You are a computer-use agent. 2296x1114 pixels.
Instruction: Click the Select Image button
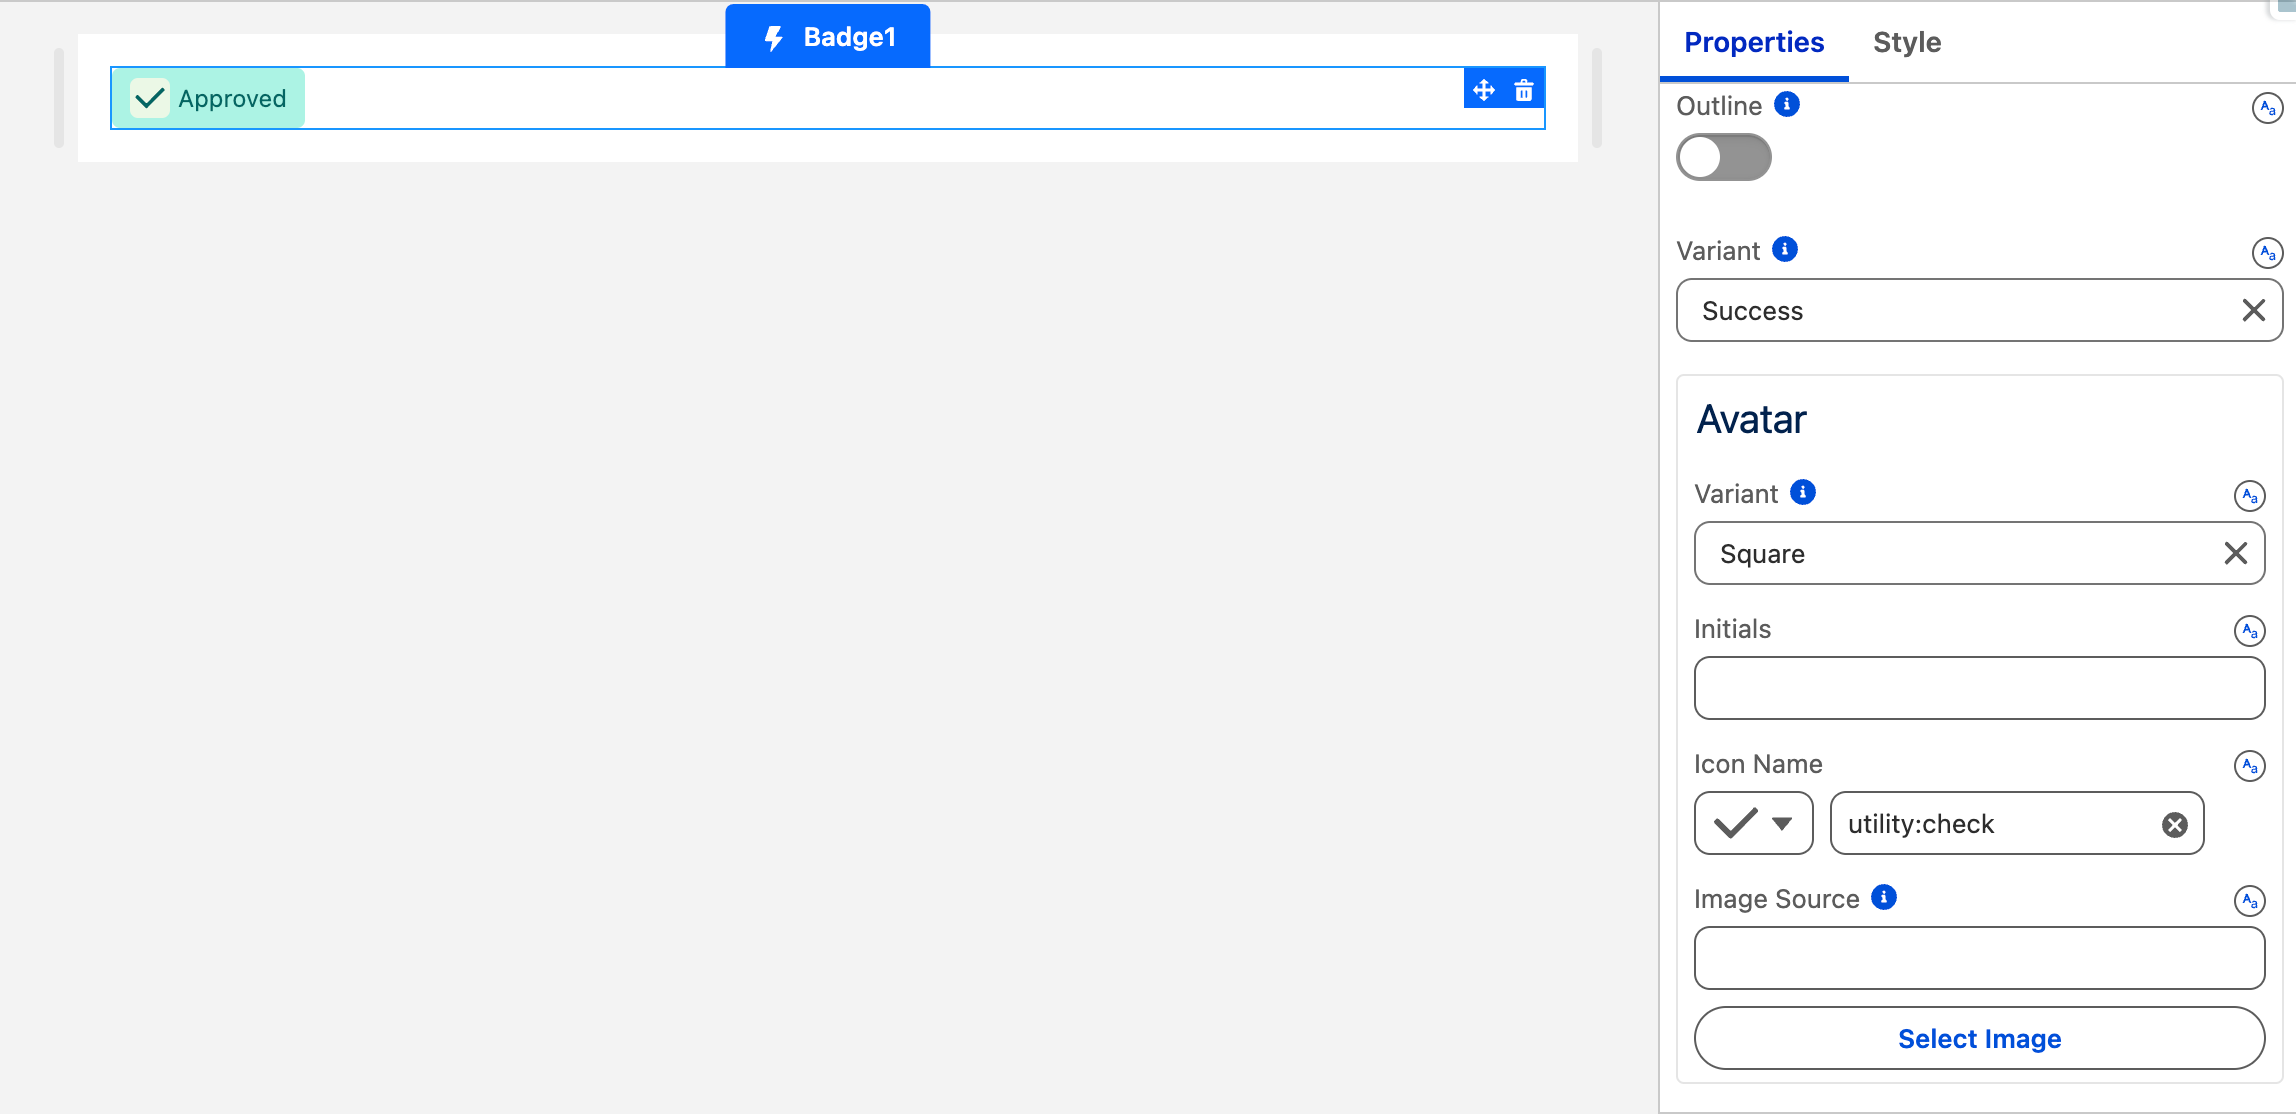tap(1979, 1039)
